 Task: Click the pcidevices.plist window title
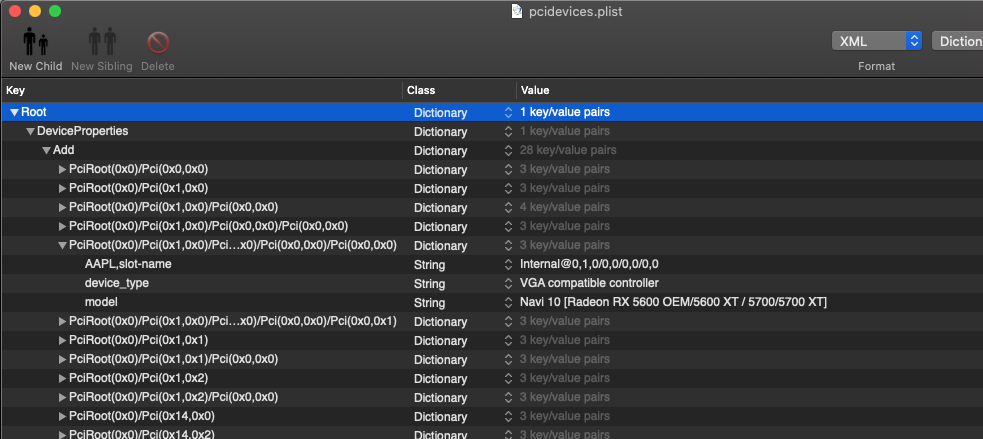576,11
